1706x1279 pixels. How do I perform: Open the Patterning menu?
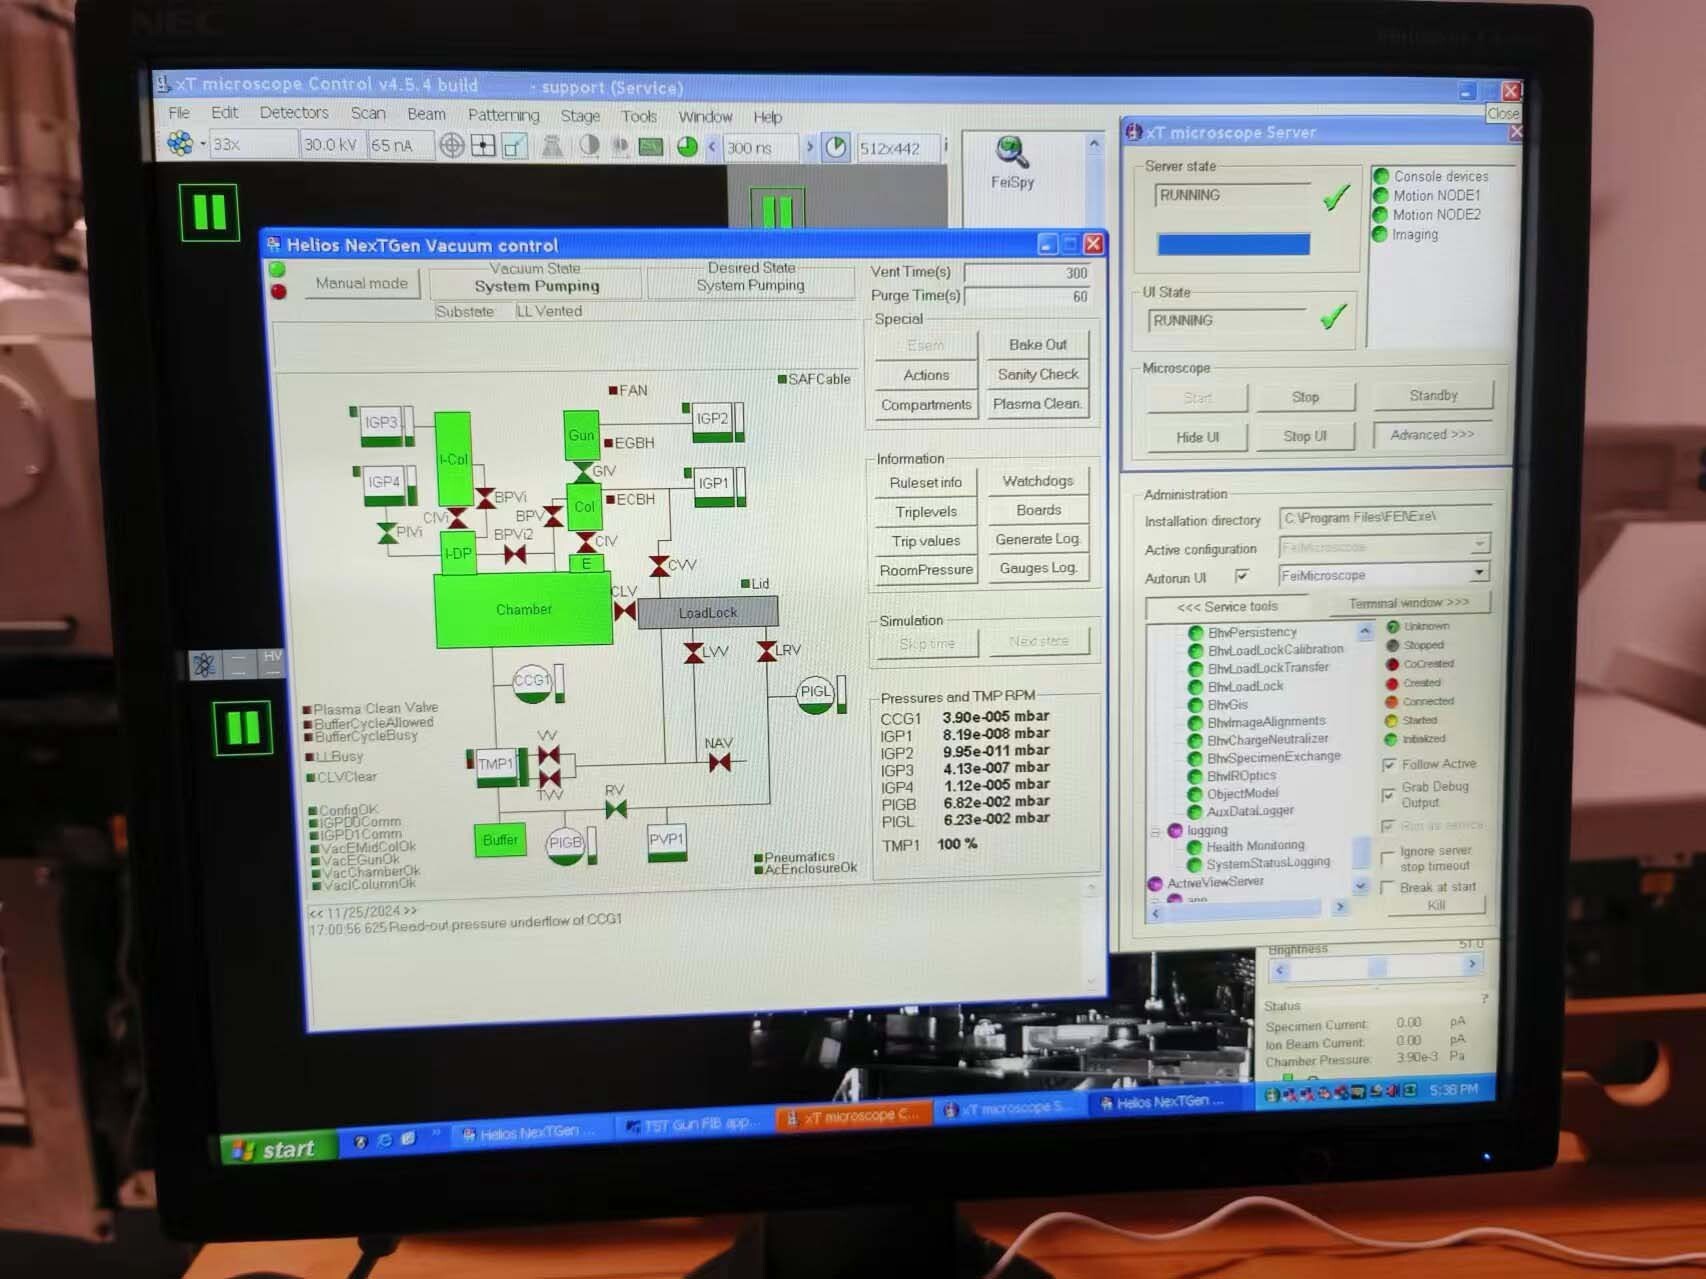(503, 115)
